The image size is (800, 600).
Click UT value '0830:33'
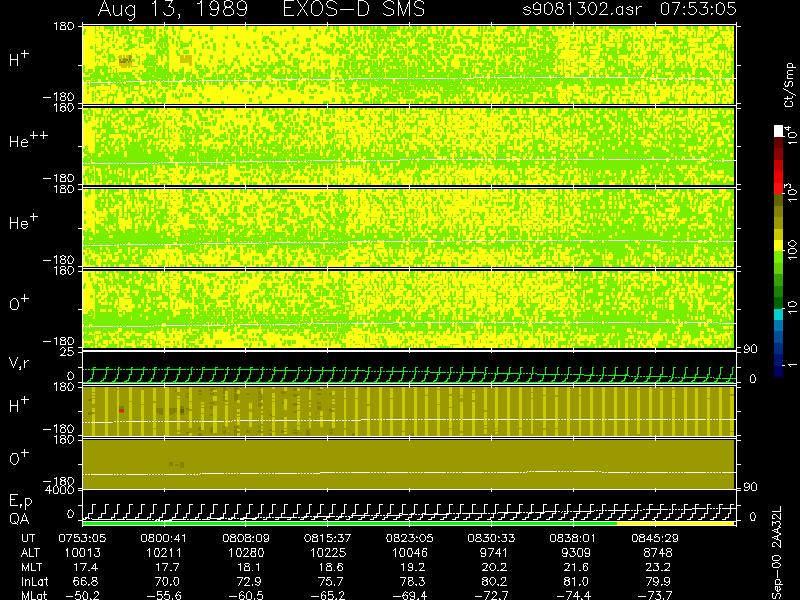[x=491, y=538]
